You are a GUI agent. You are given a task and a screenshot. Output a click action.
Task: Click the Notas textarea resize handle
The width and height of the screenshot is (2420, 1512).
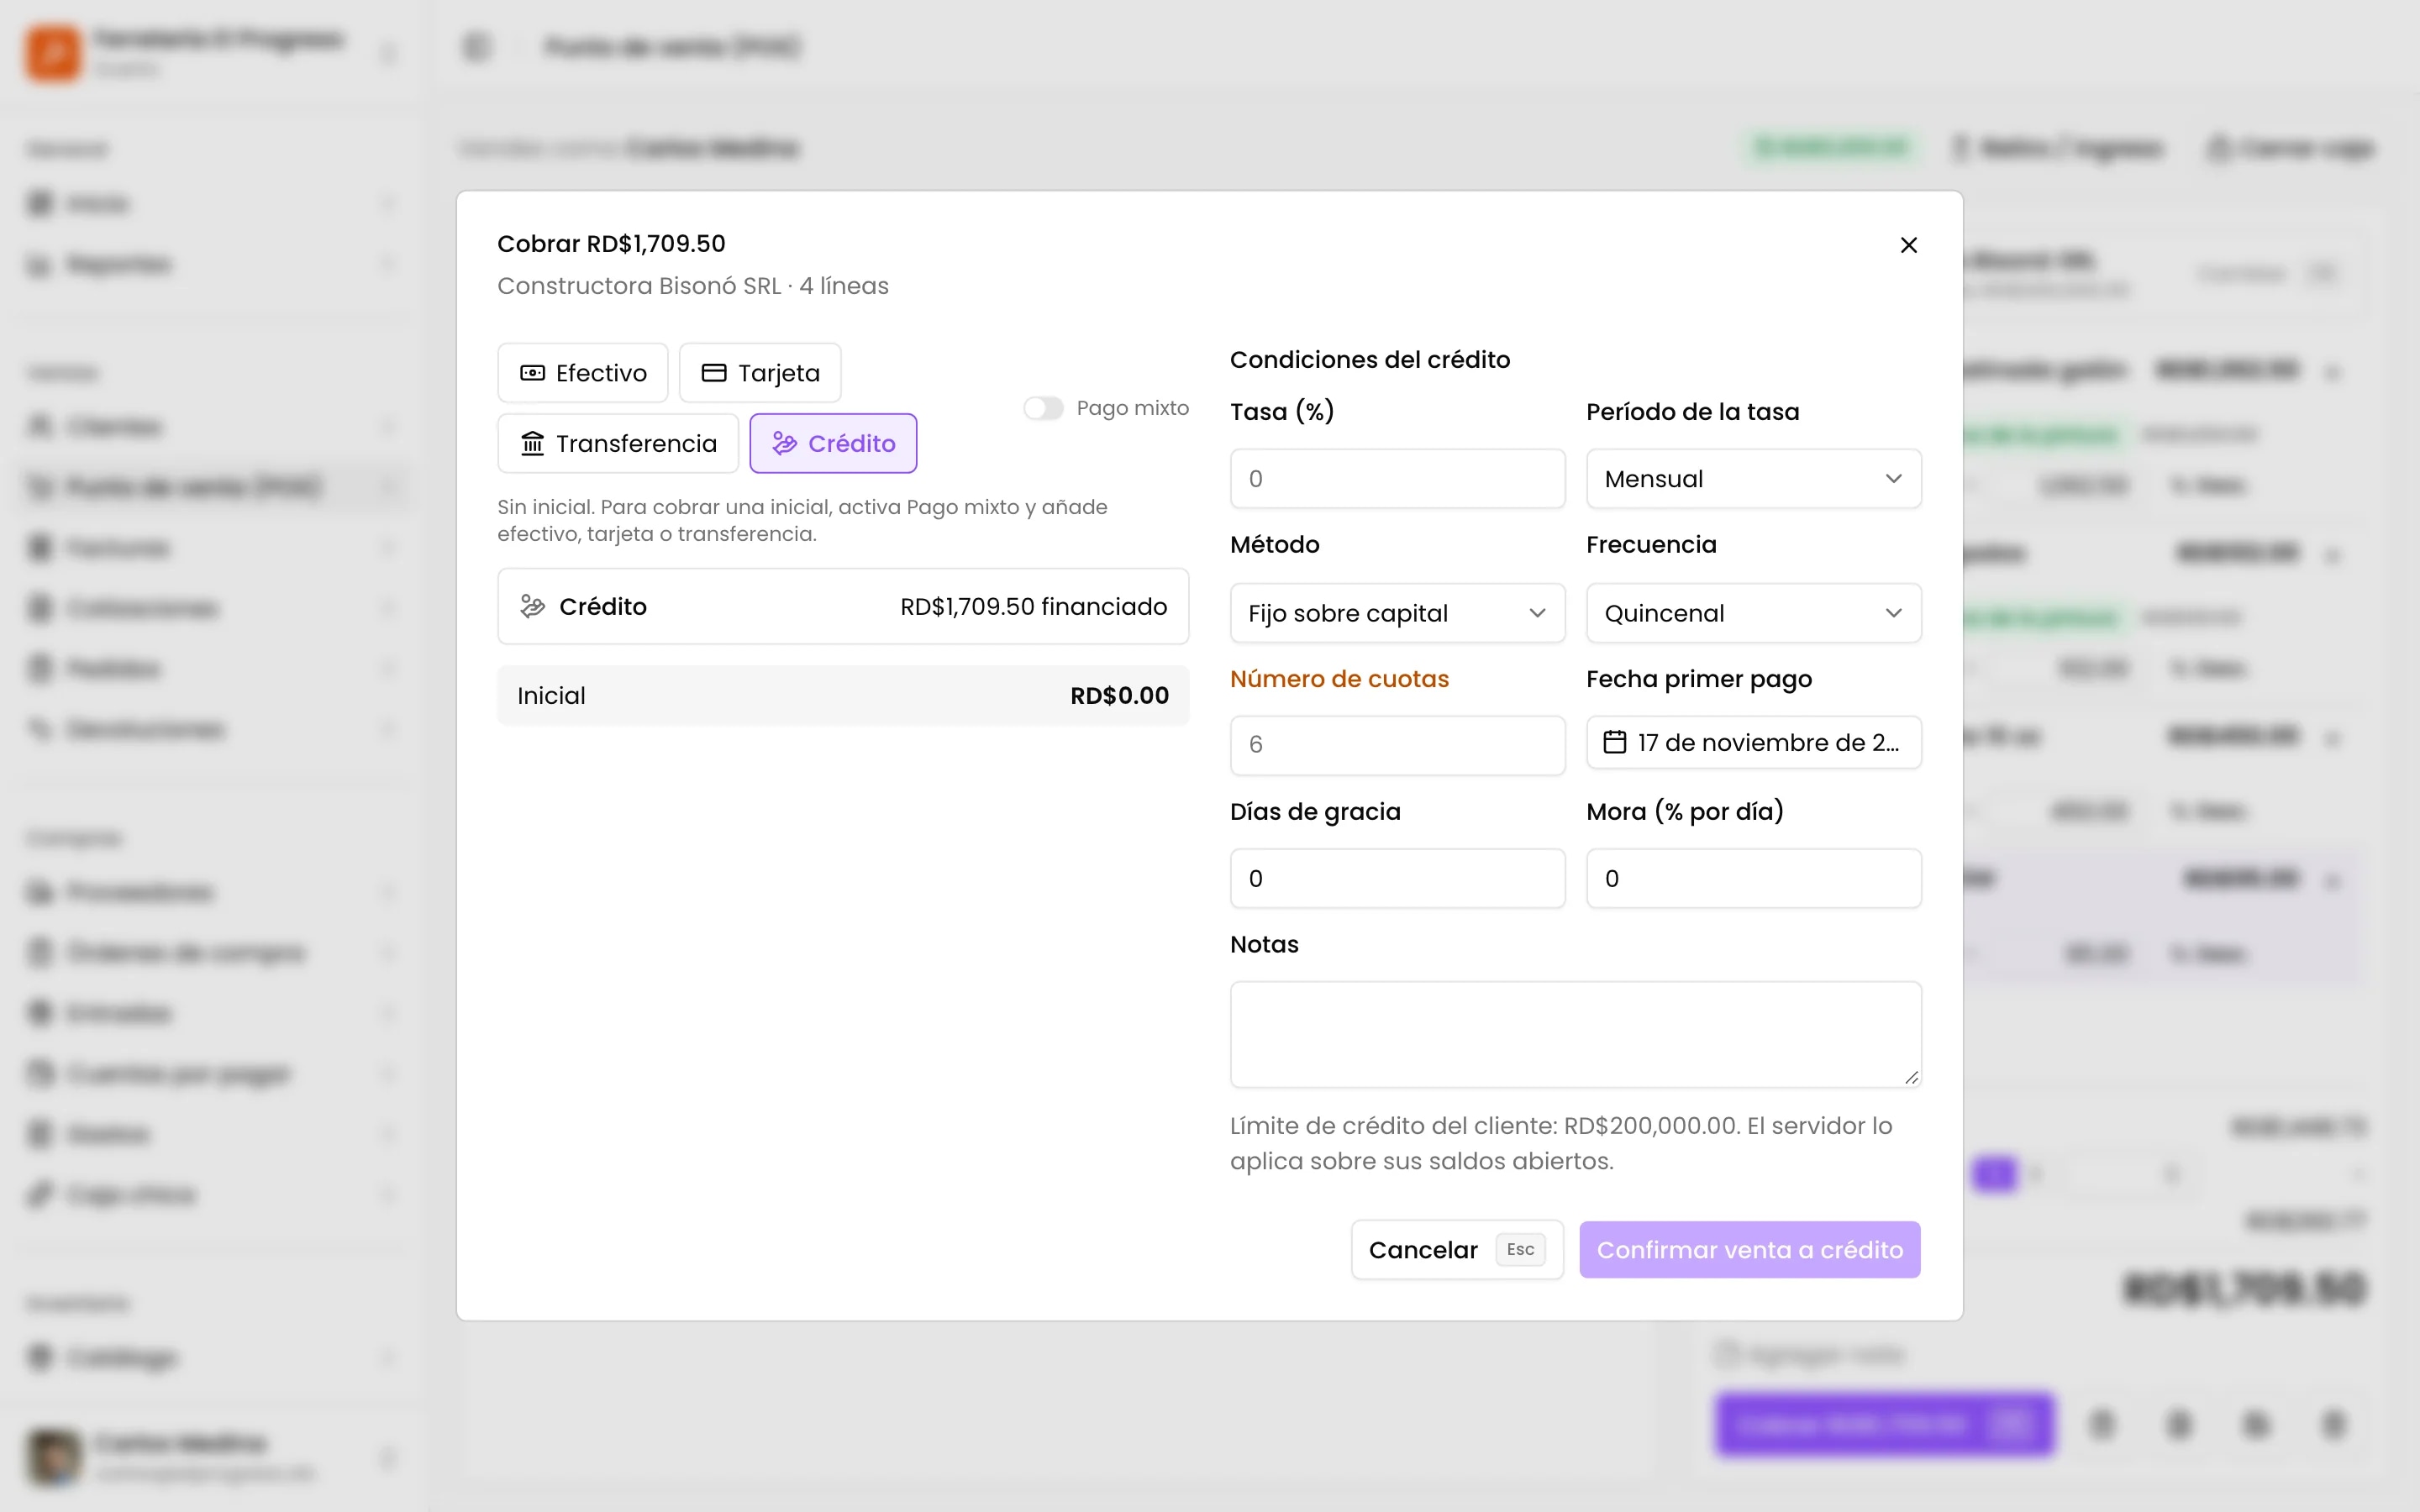[1911, 1077]
